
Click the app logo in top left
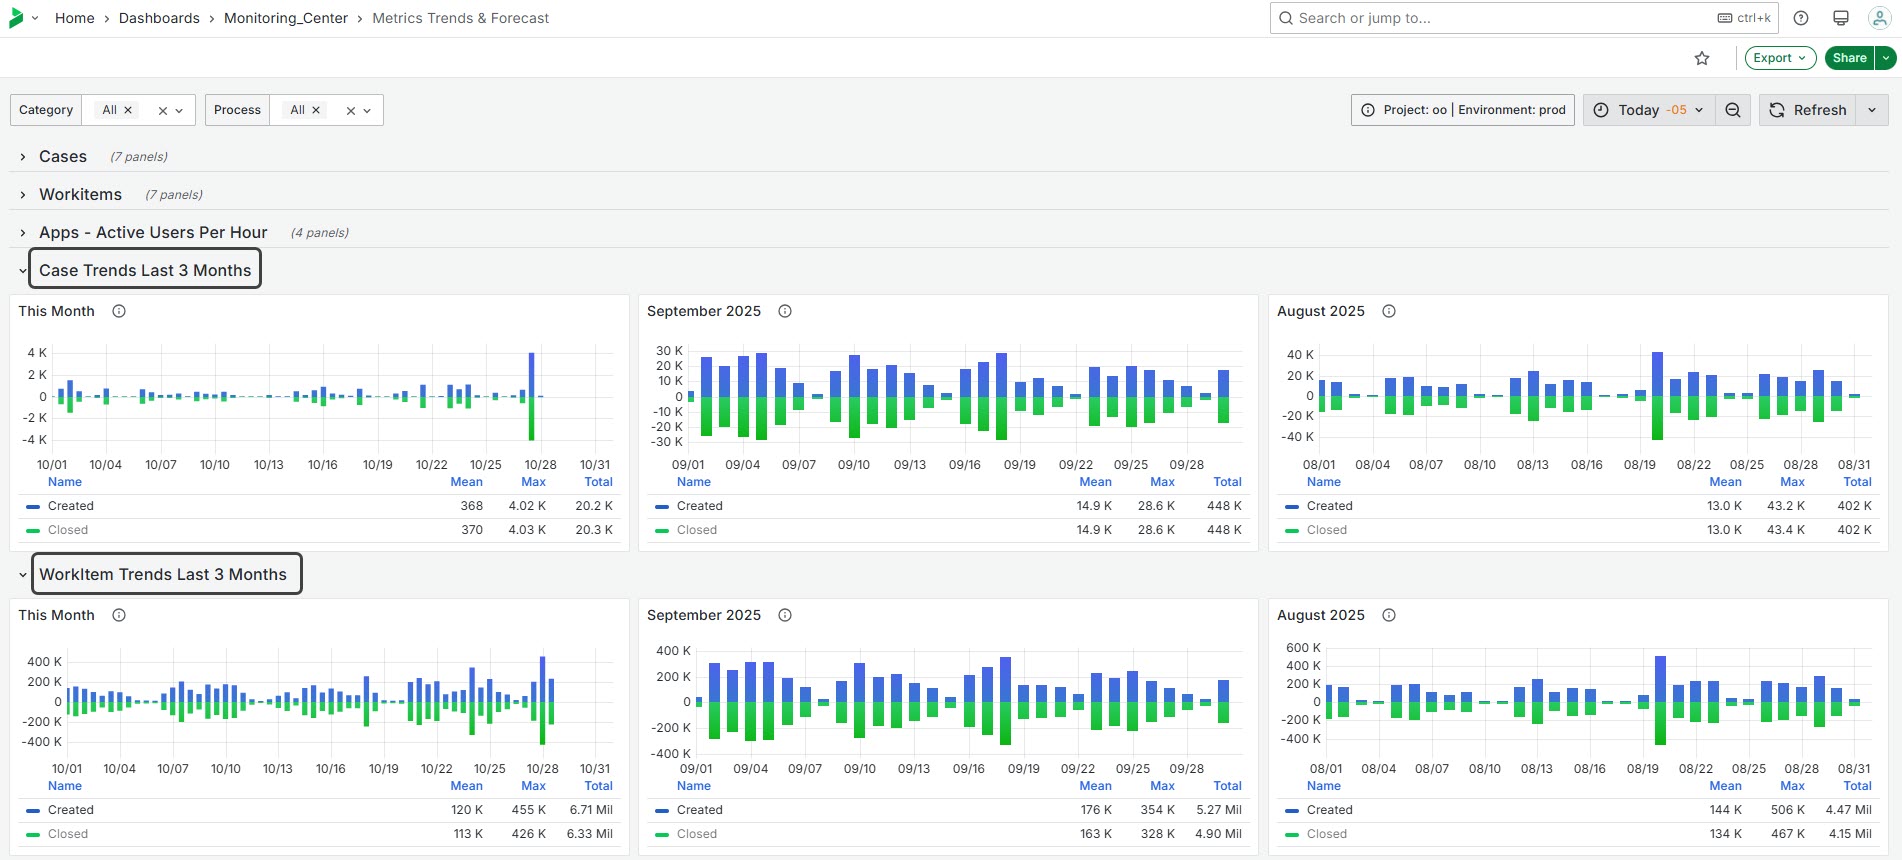(16, 18)
